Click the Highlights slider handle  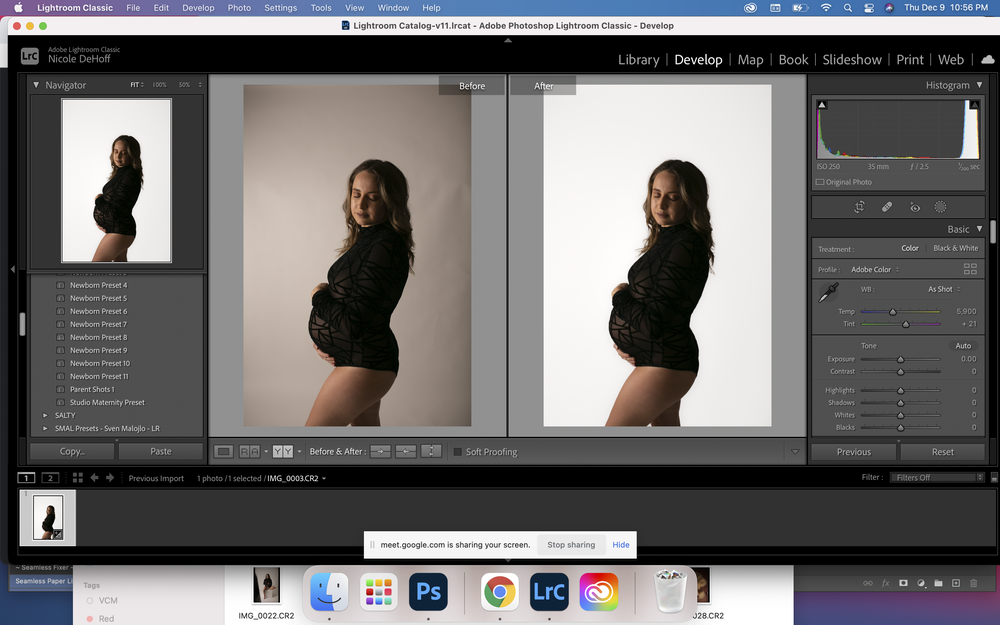pyautogui.click(x=901, y=390)
